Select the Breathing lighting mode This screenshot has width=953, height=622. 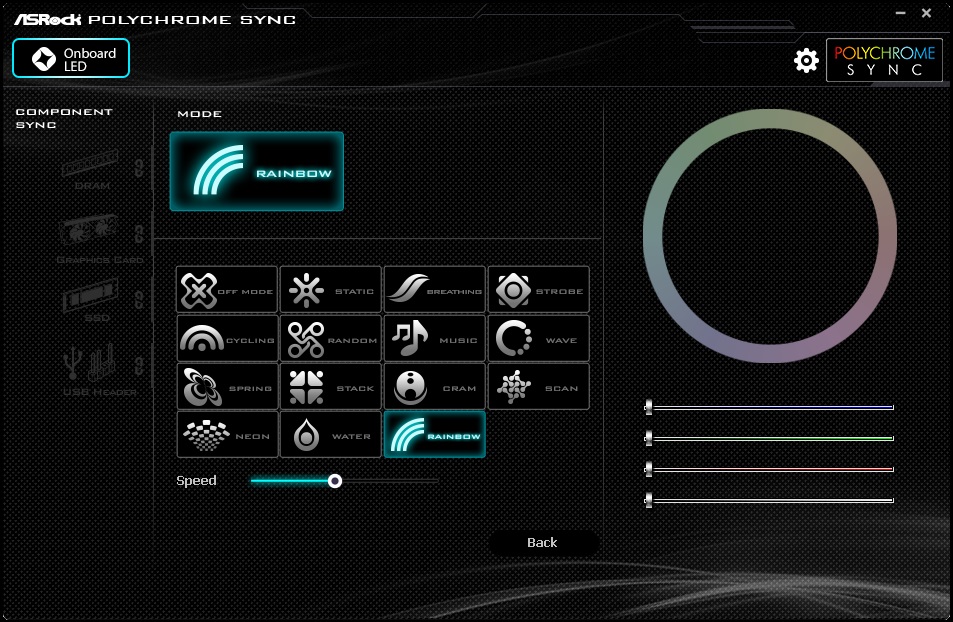click(435, 289)
